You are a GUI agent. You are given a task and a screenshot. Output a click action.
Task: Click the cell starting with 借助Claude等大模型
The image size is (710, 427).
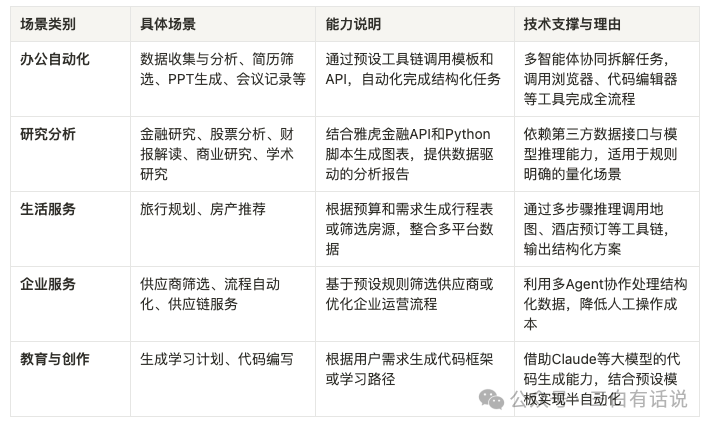(605, 369)
